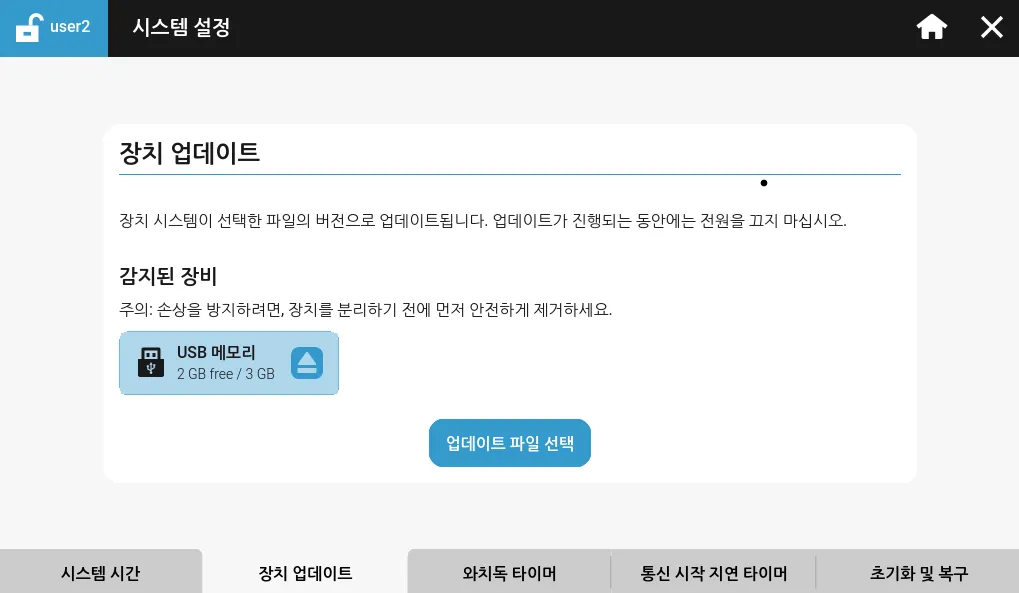Click the 시스템 설정 title text
Viewport: 1019px width, 593px height.
181,27
